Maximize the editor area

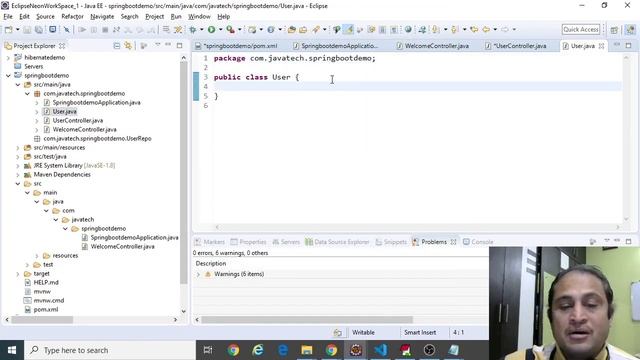click(x=628, y=45)
